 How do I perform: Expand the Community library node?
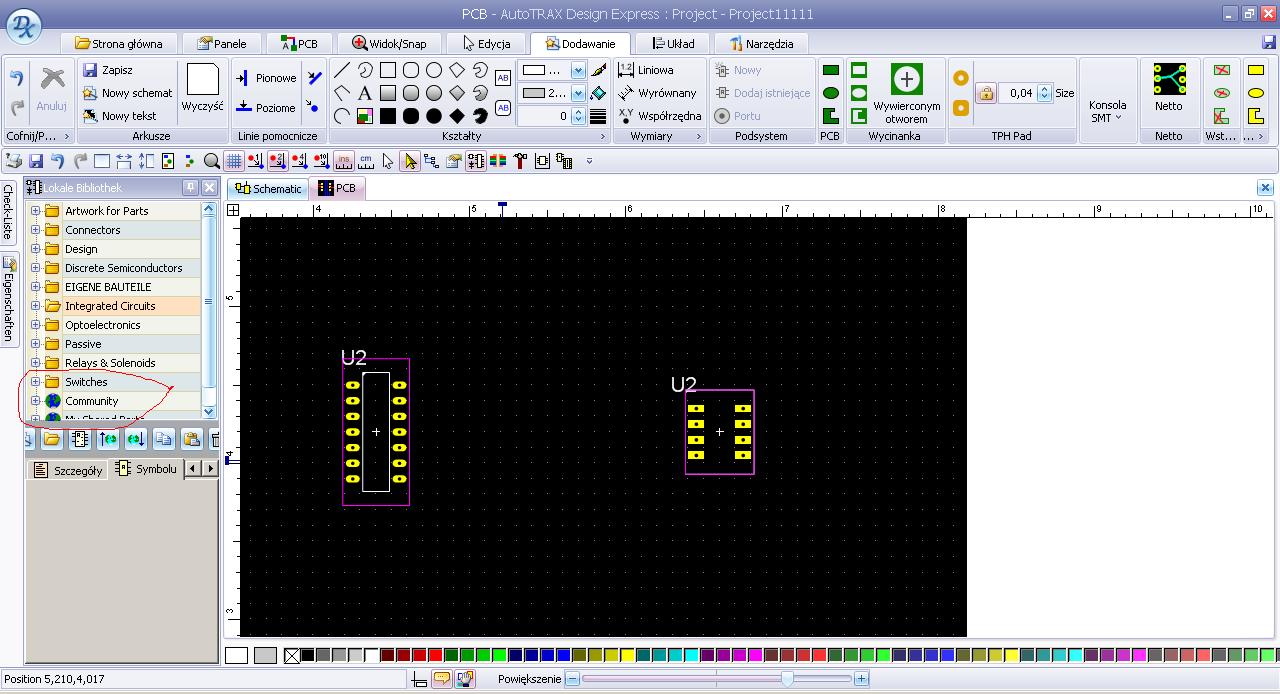click(35, 401)
